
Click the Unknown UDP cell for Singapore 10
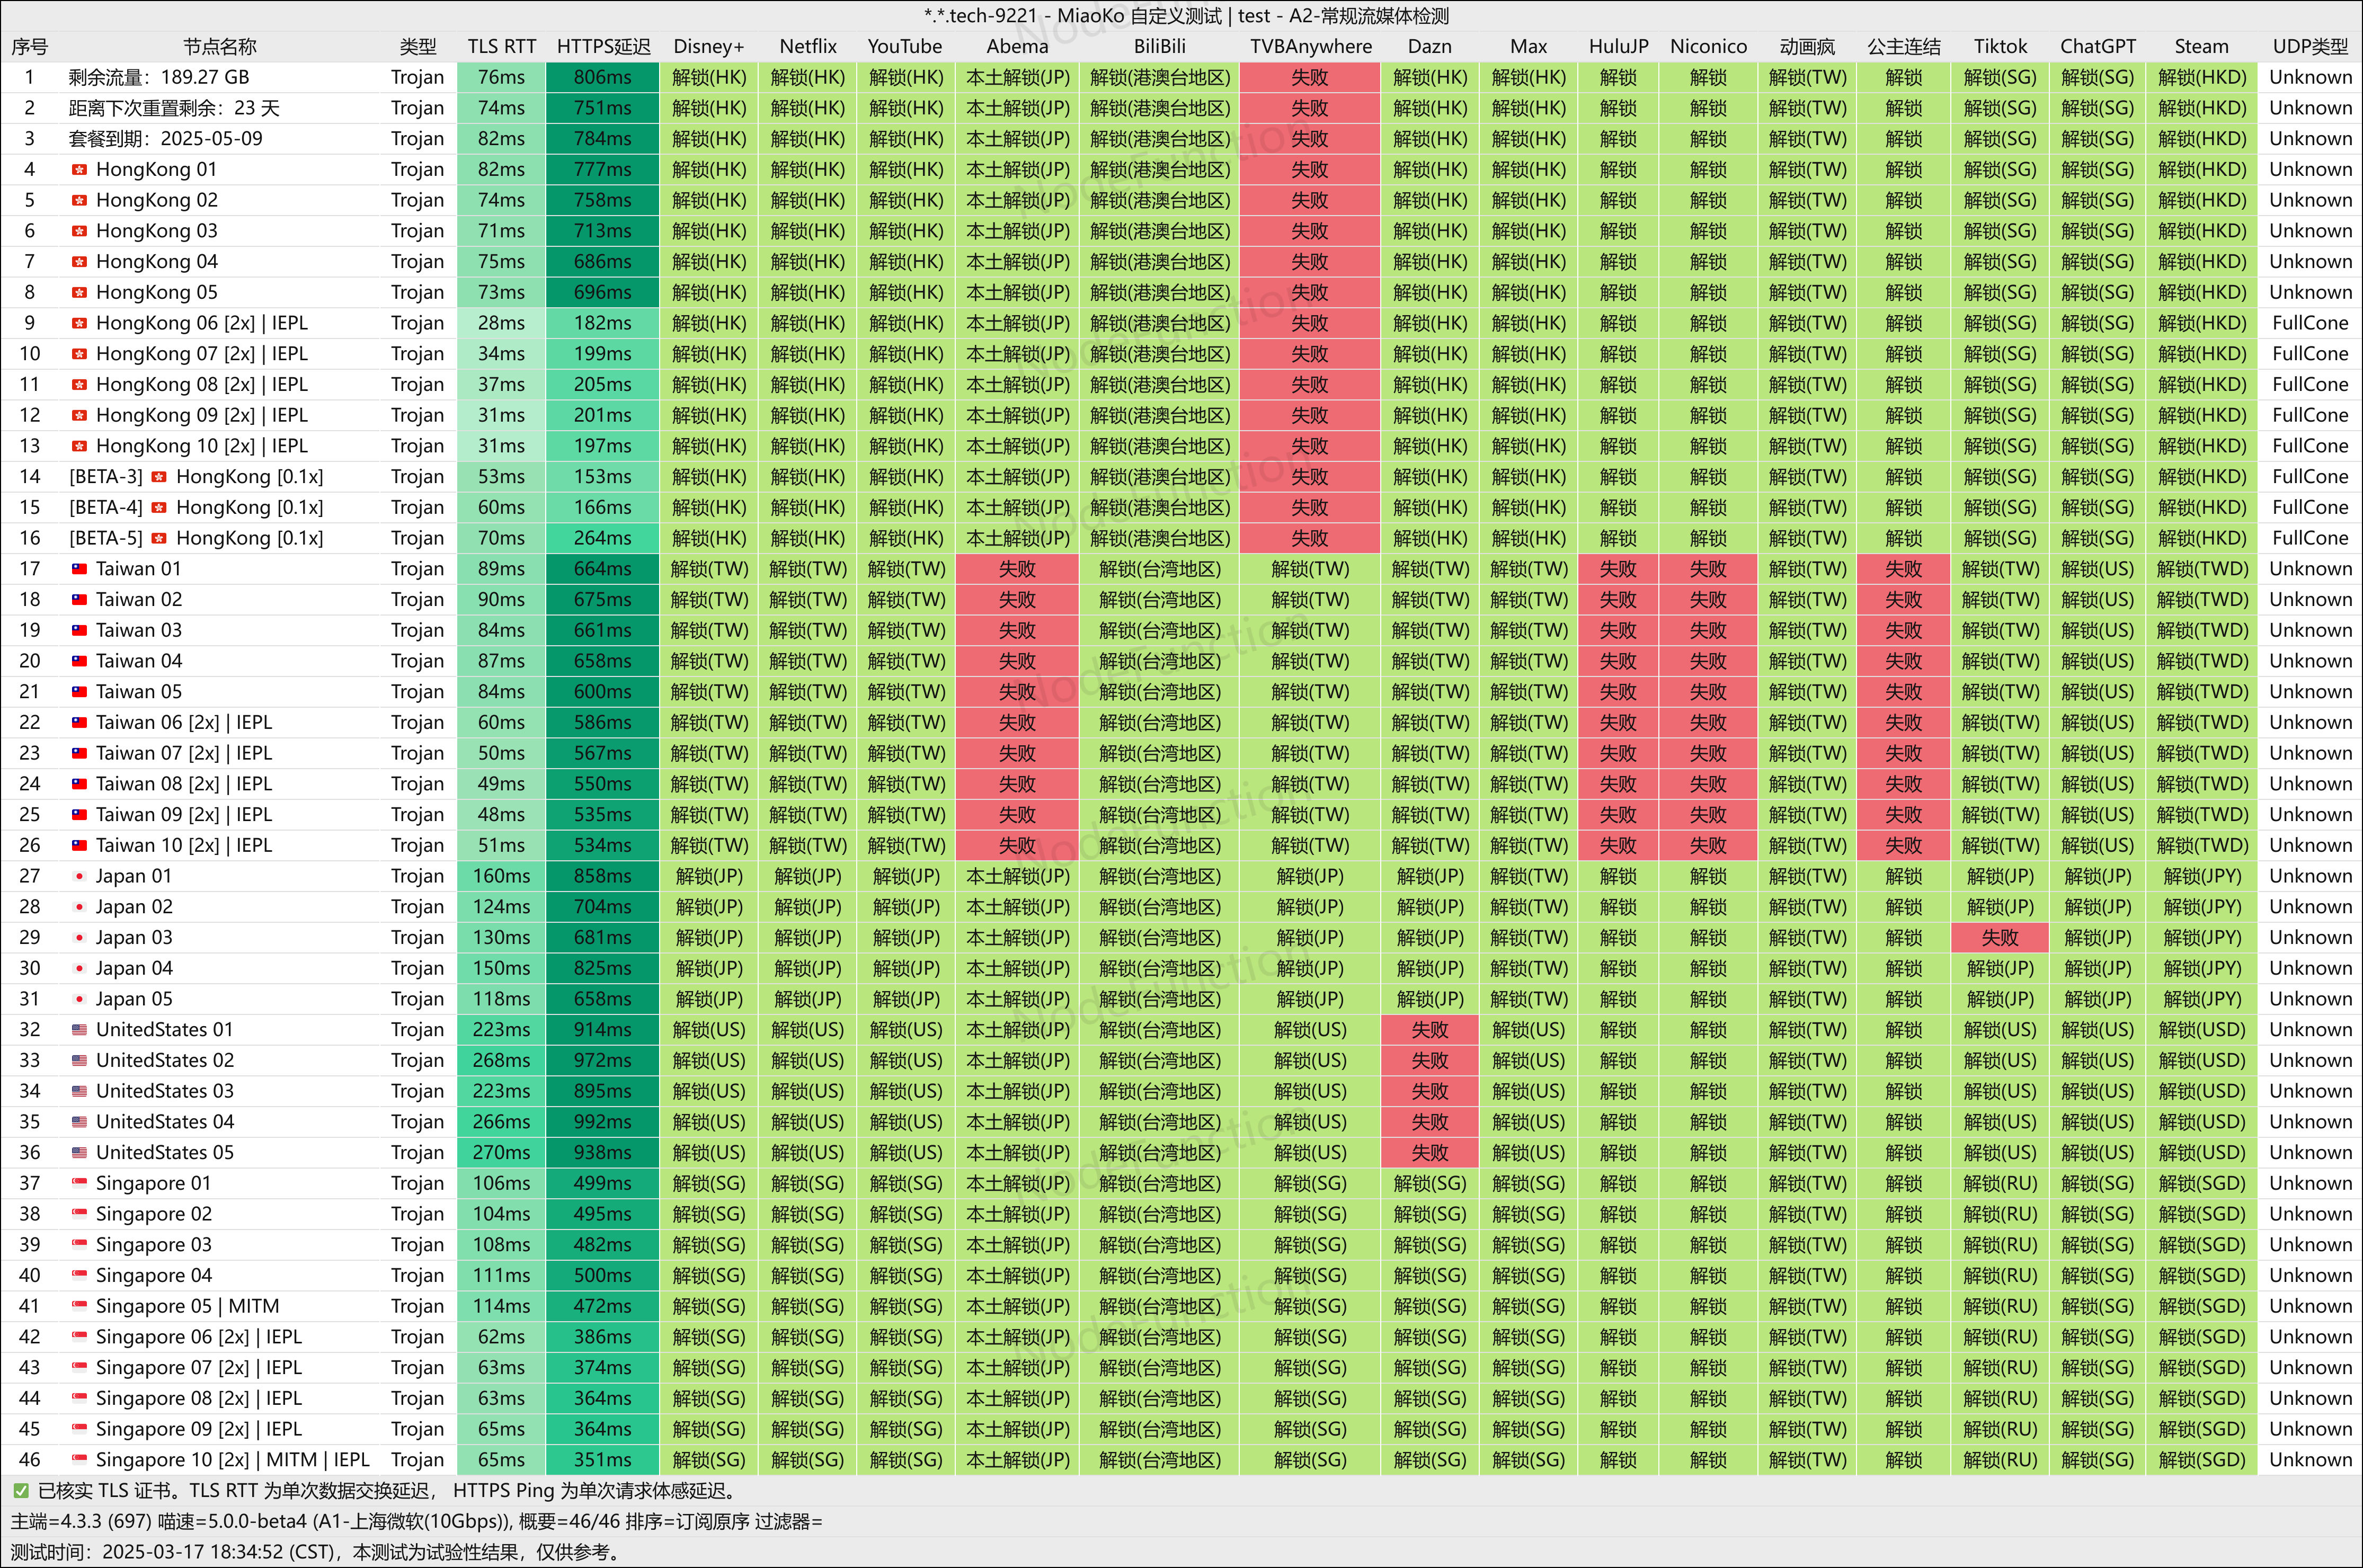tap(2310, 1460)
